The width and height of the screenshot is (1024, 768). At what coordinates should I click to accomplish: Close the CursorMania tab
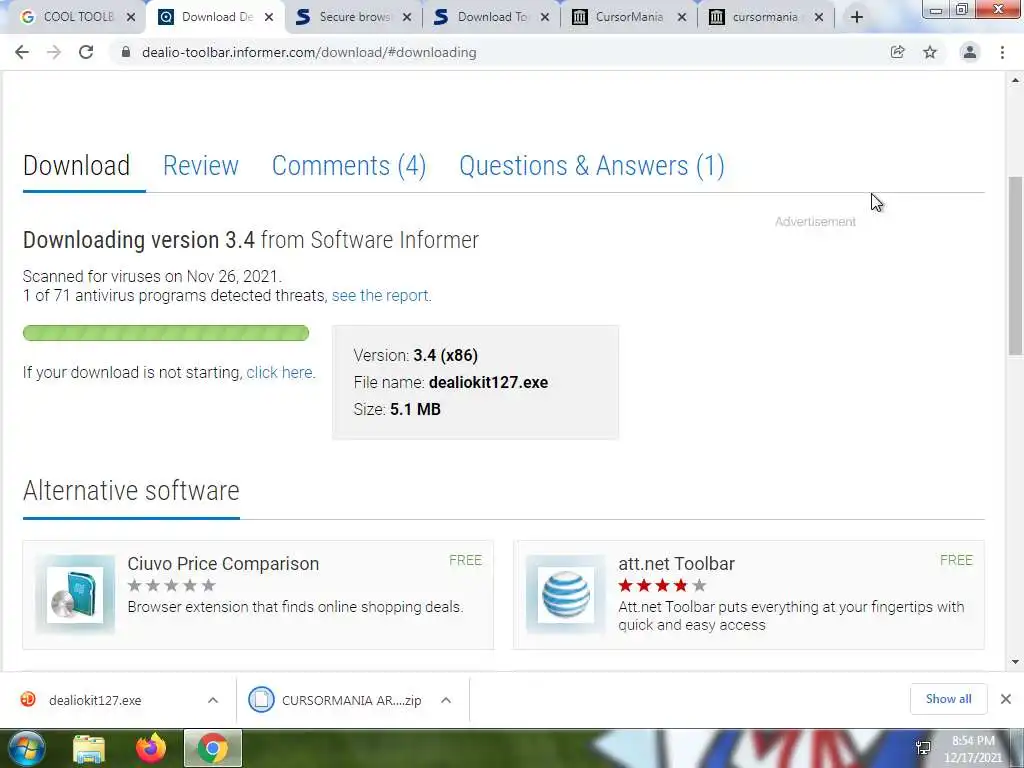coord(682,17)
